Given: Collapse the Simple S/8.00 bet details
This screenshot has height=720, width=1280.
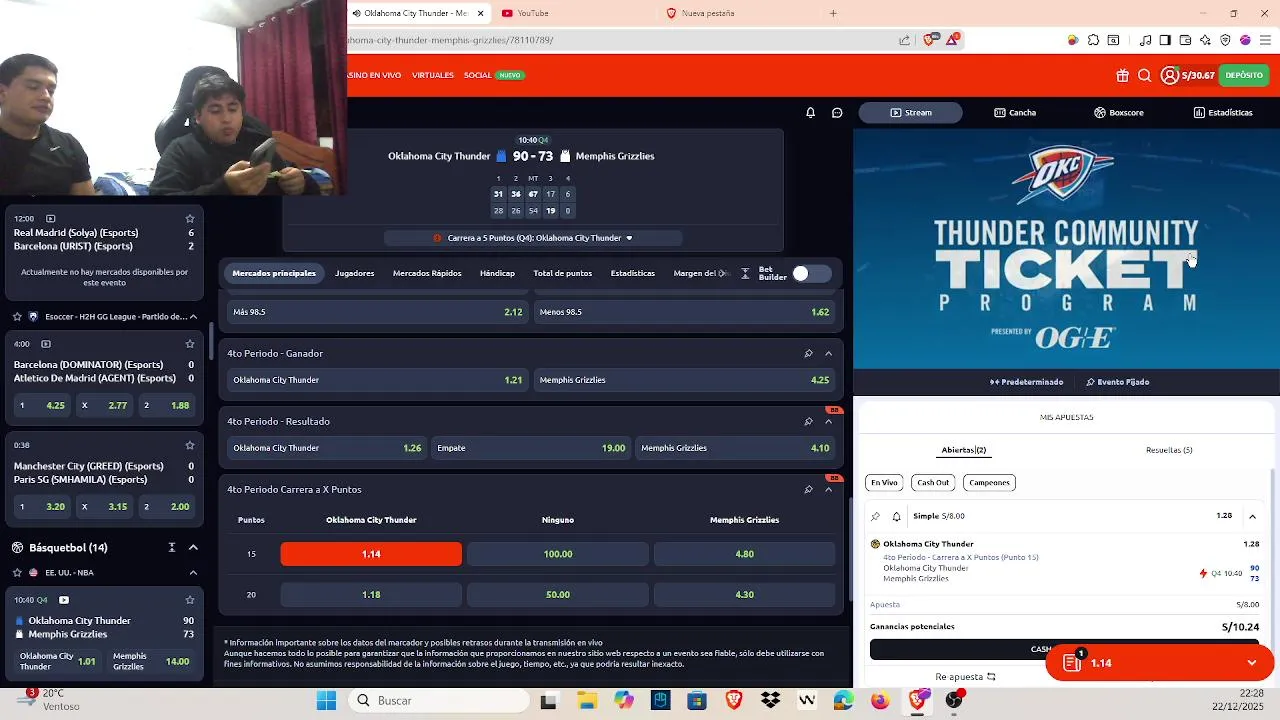Looking at the screenshot, I should pos(1252,516).
